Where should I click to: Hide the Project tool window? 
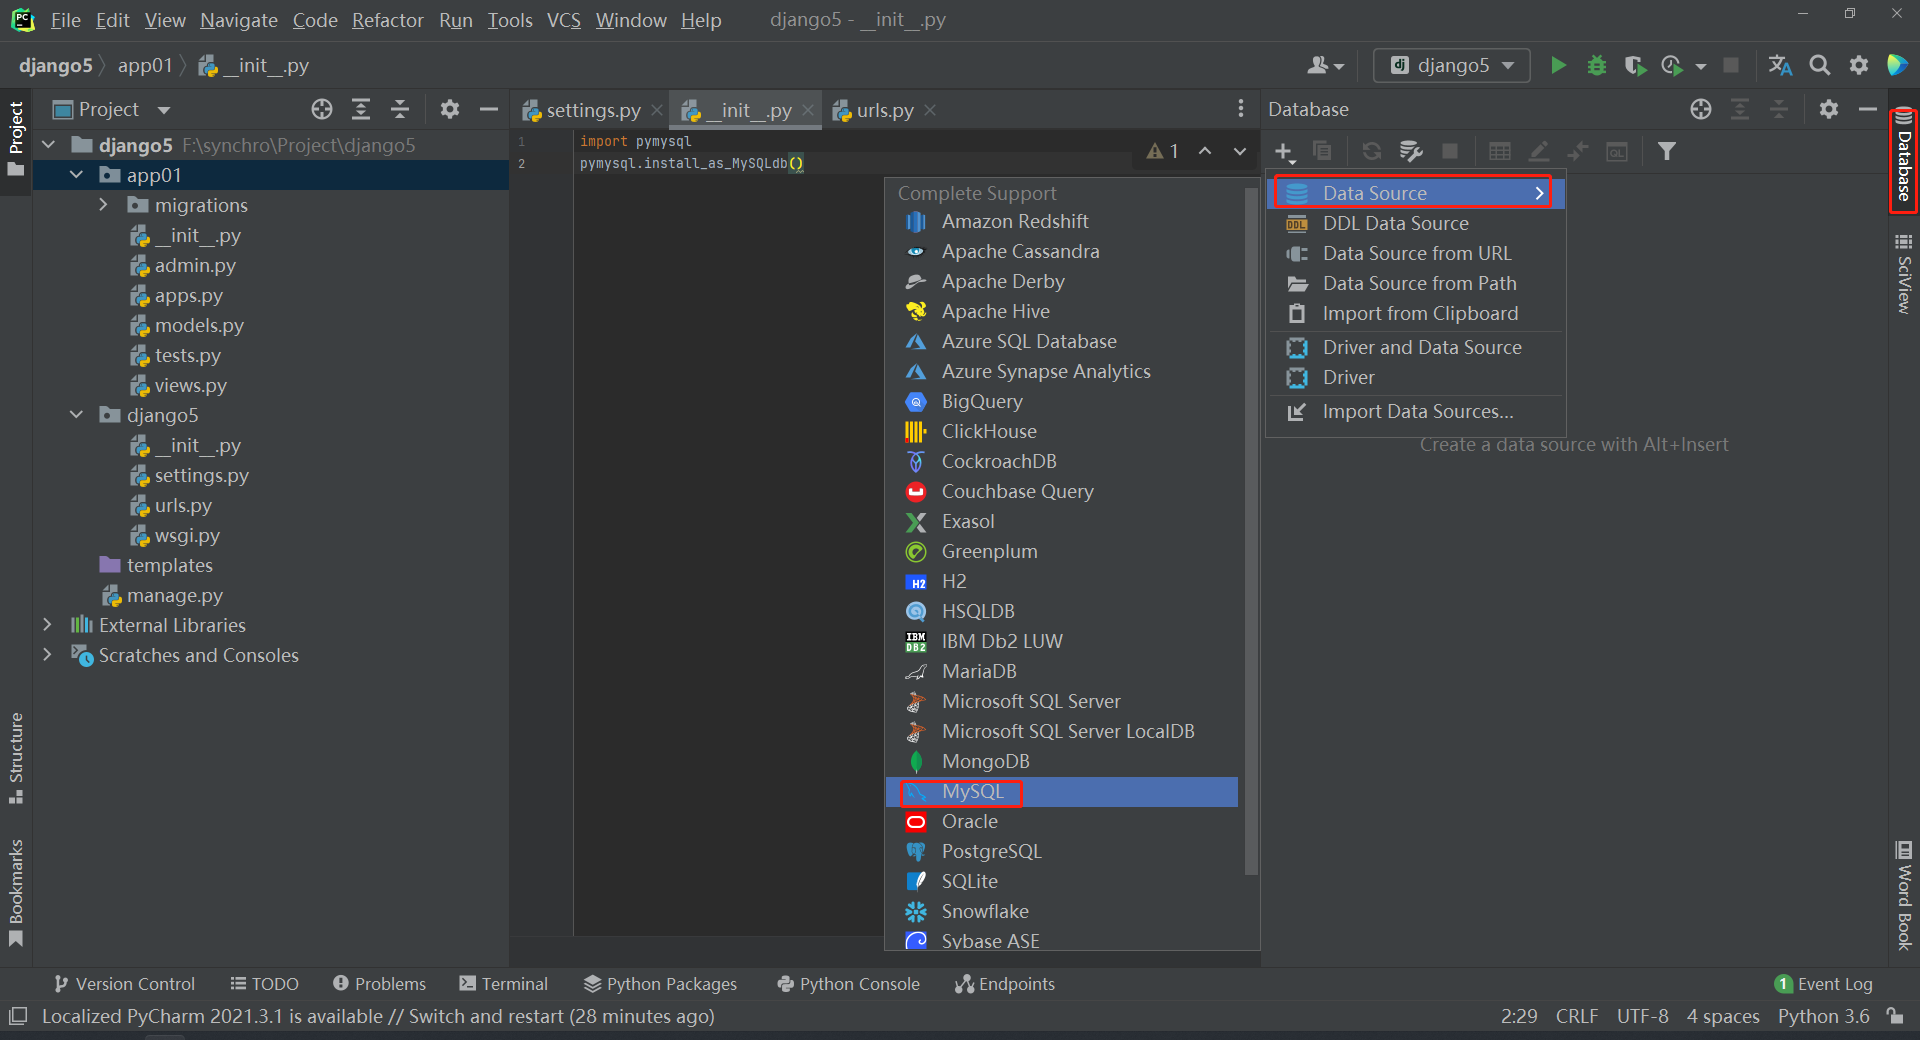pyautogui.click(x=489, y=110)
